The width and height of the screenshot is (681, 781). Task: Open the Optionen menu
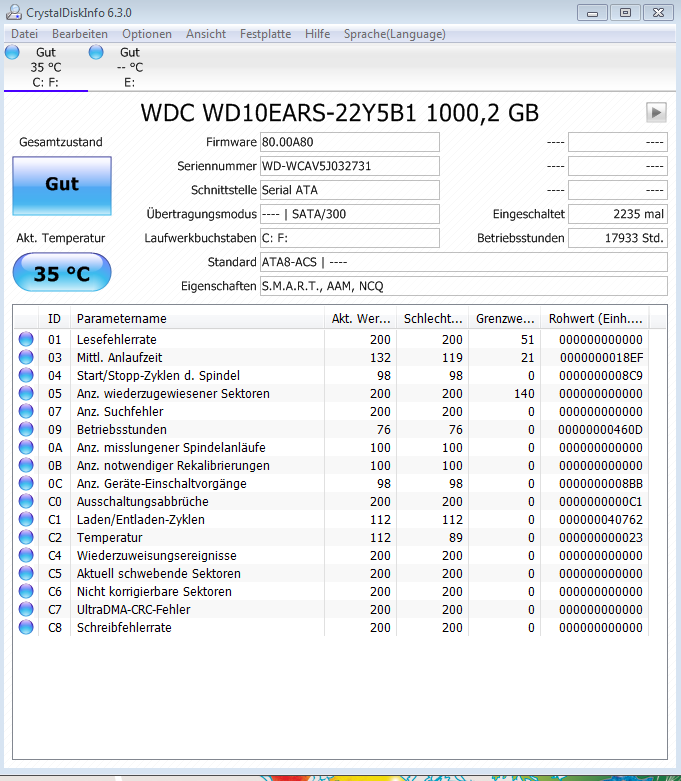[147, 34]
